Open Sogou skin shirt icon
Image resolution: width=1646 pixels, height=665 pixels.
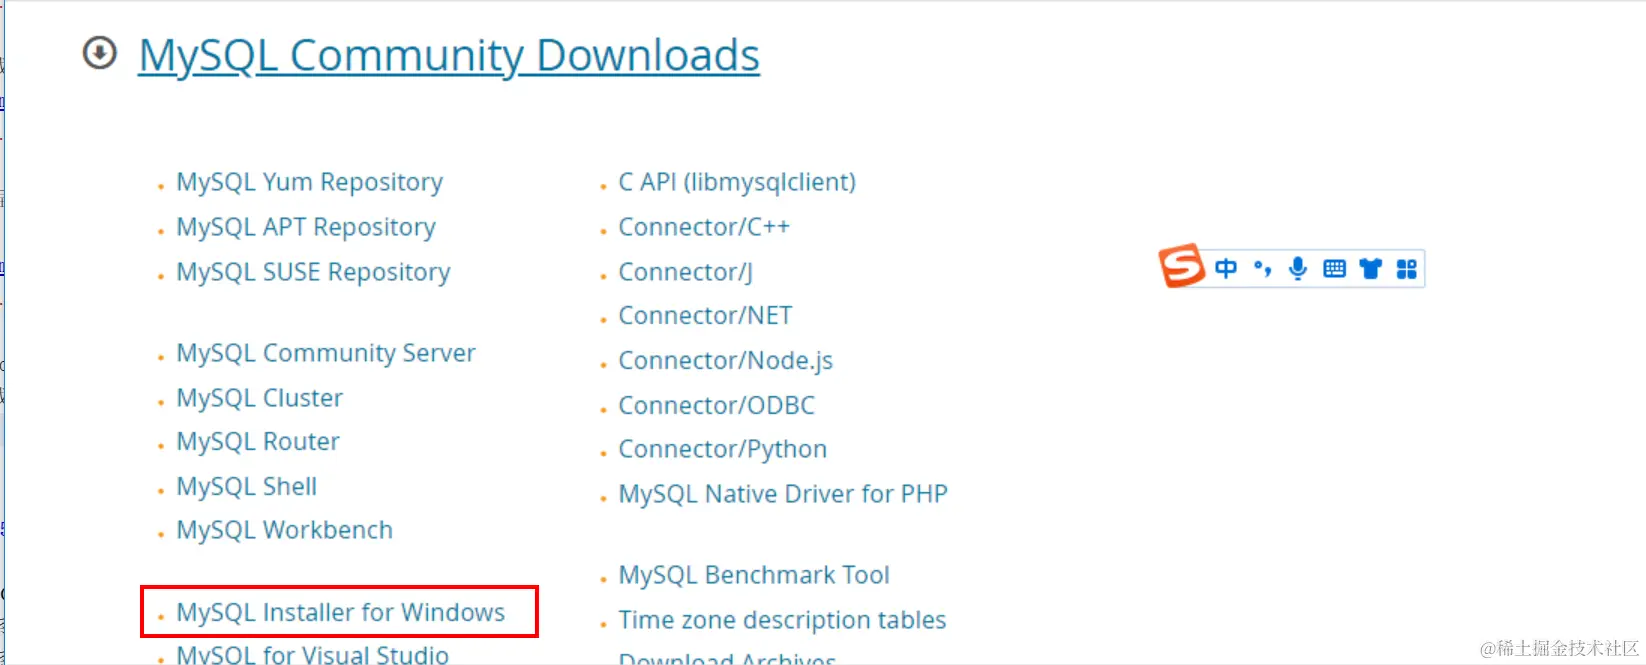1370,268
